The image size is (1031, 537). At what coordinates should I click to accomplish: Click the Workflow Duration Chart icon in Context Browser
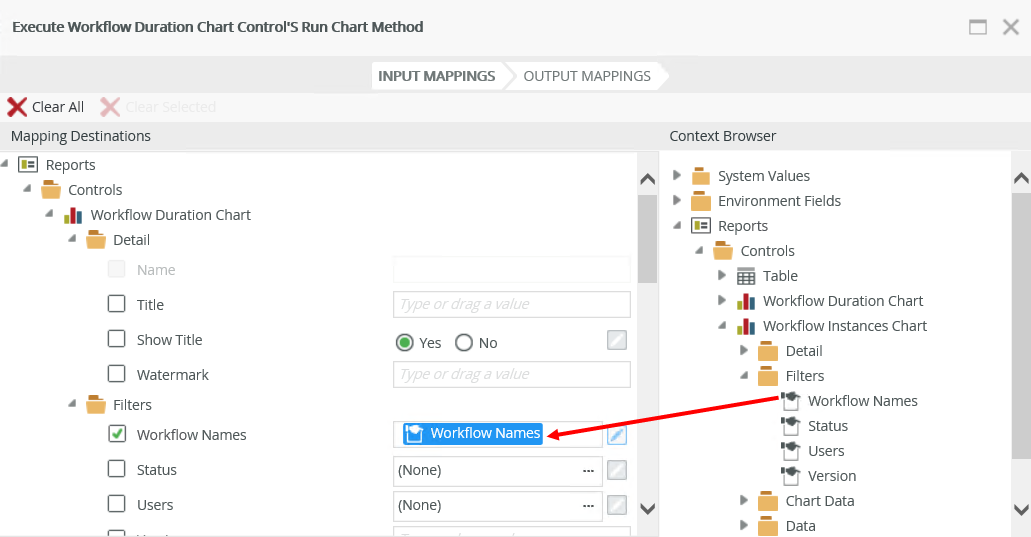click(746, 301)
